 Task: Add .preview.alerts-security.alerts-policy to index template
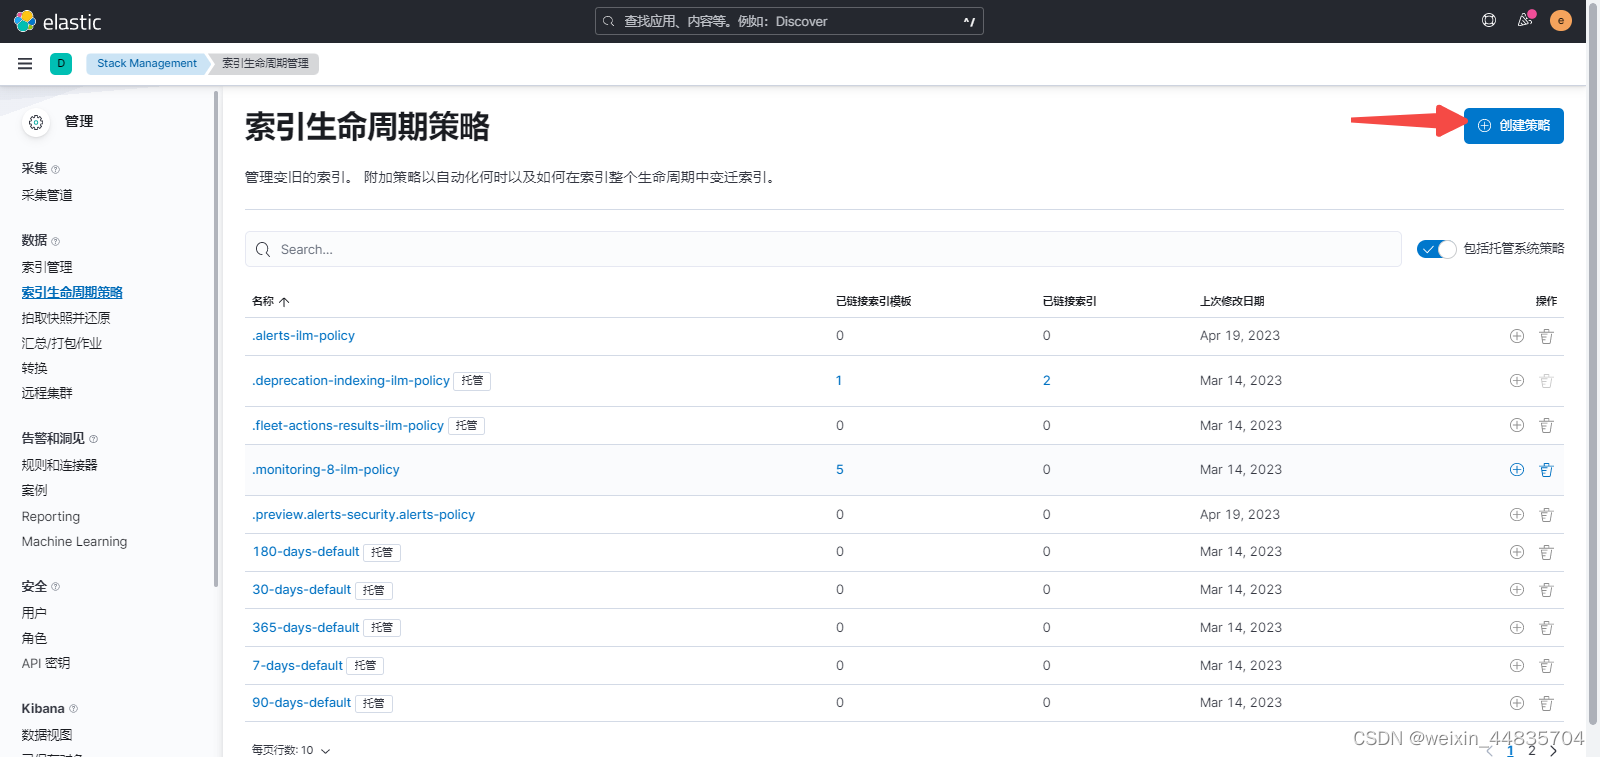[x=1517, y=515]
